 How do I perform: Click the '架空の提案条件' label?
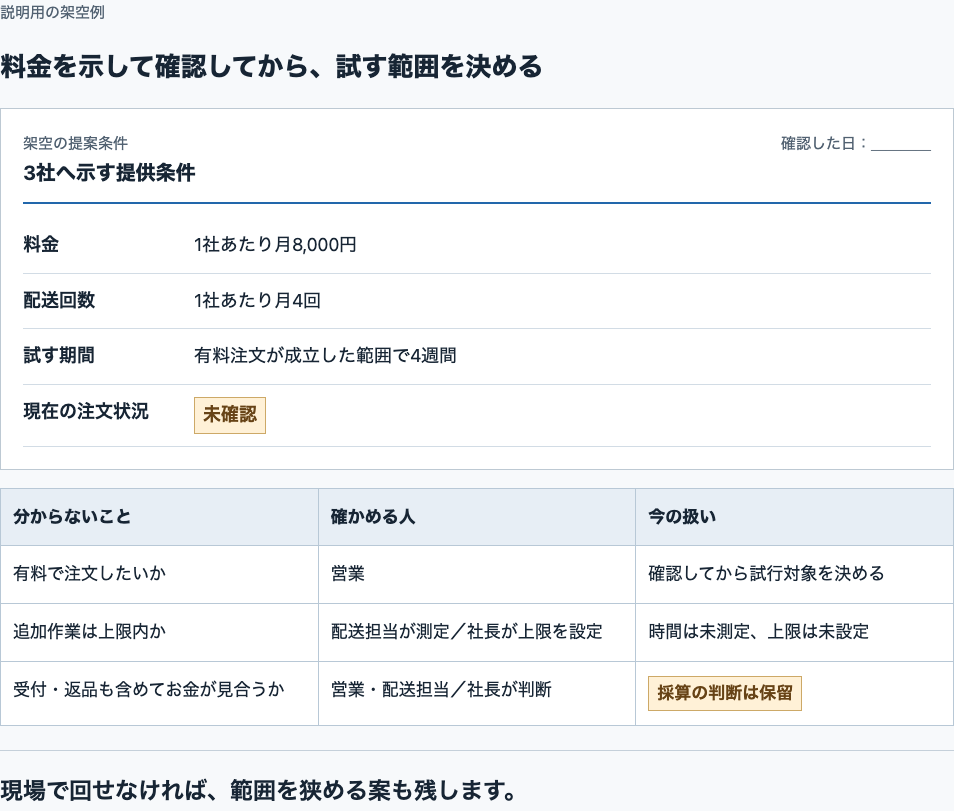[x=75, y=143]
